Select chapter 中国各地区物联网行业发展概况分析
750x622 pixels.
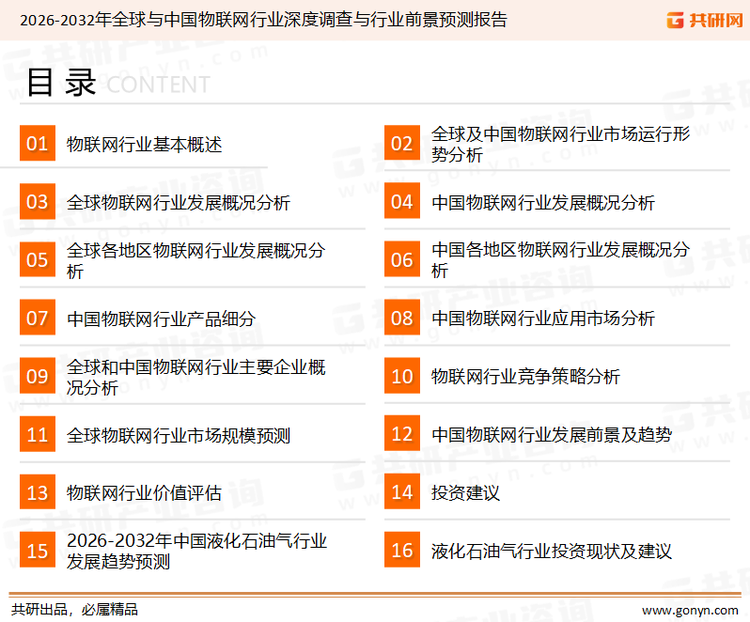561,260
